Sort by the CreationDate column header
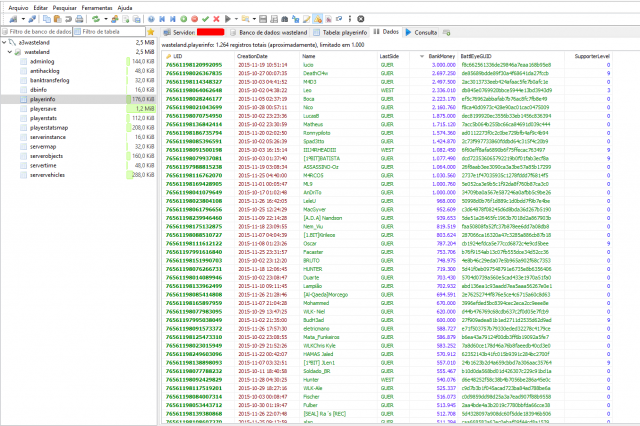The image size is (640, 426). click(x=268, y=56)
